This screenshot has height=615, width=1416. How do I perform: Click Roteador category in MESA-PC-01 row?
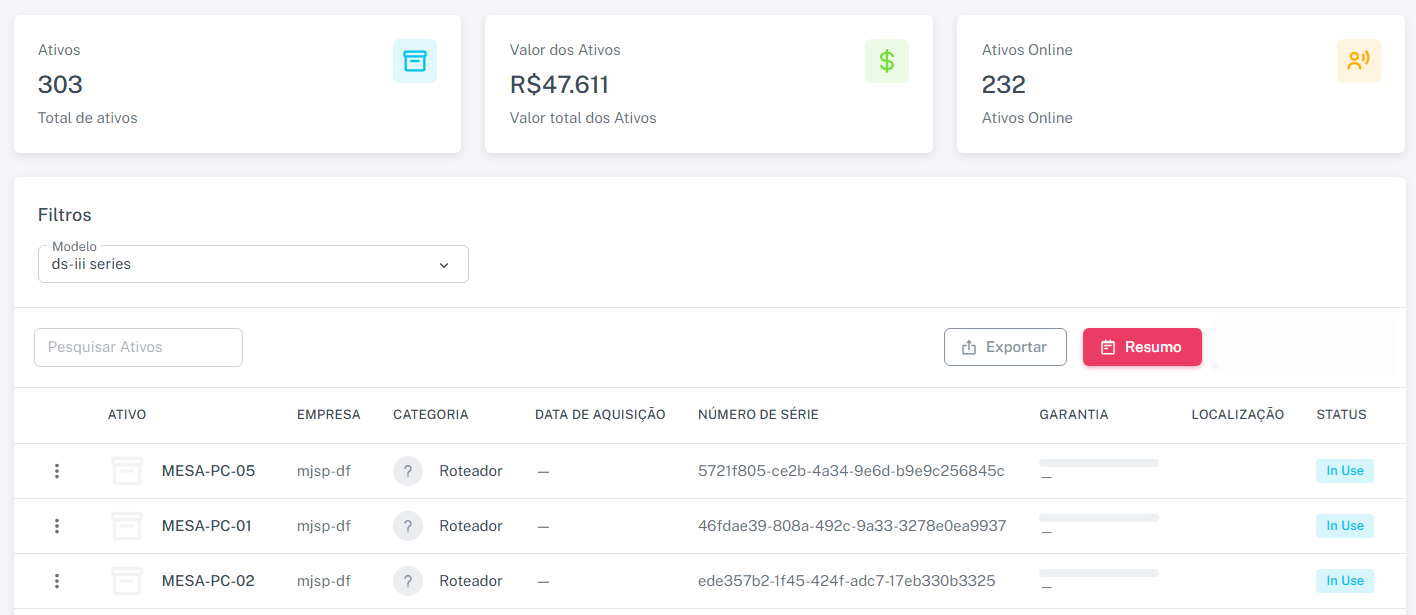471,526
